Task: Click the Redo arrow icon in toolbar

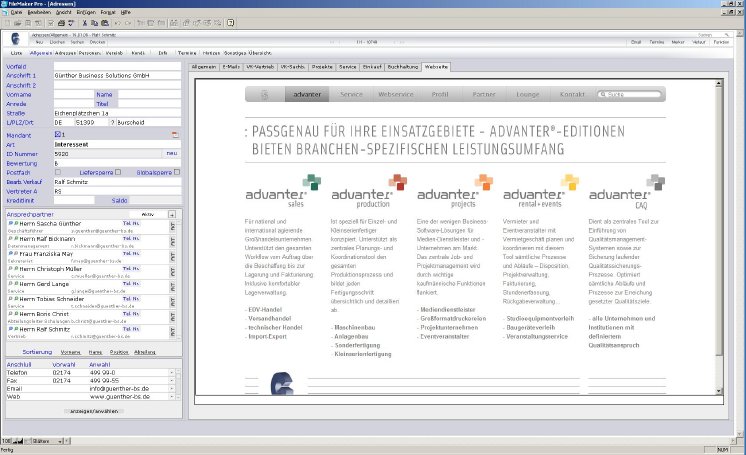Action: tap(128, 23)
